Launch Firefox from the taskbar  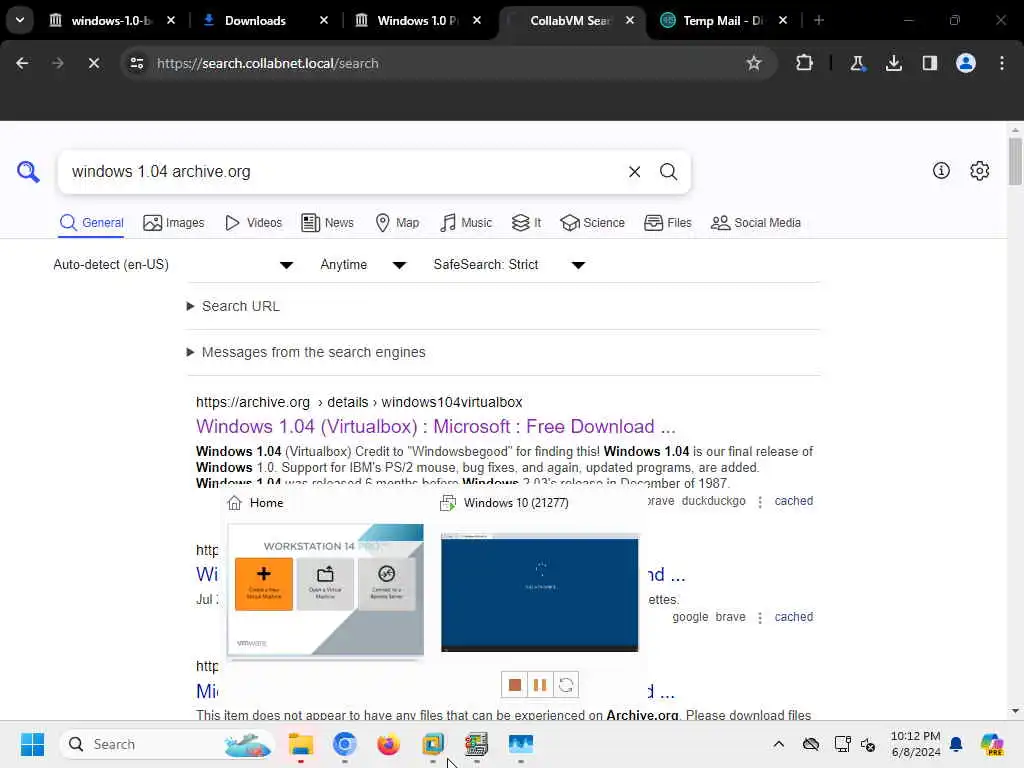click(389, 744)
